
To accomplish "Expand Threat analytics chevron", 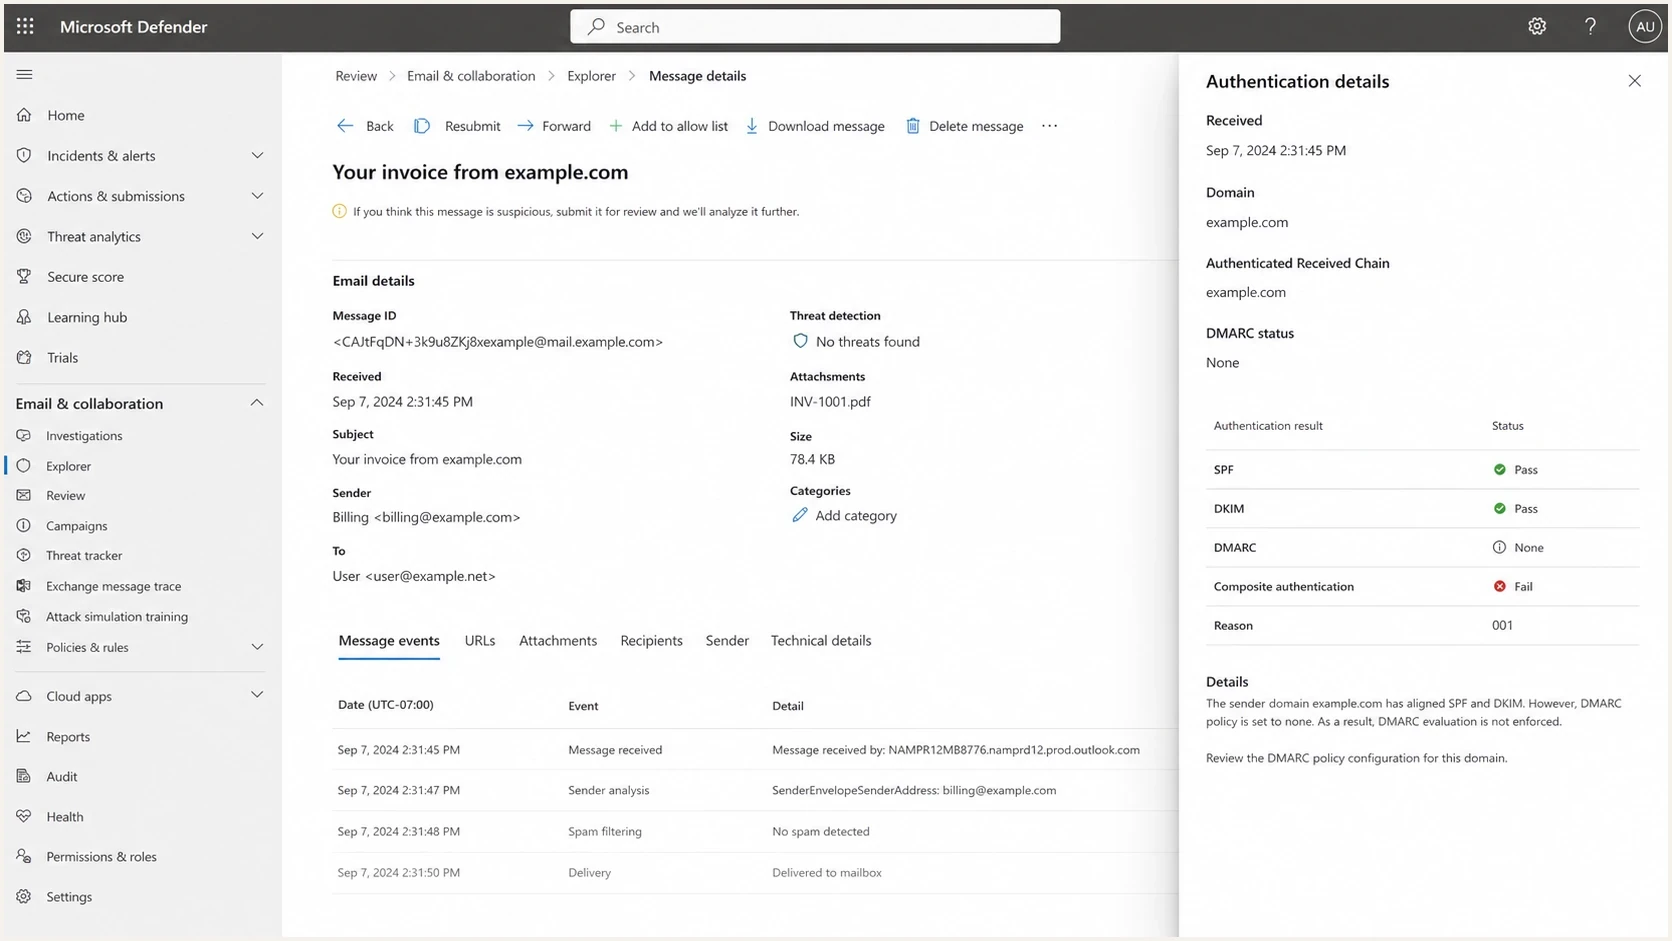I will point(257,236).
